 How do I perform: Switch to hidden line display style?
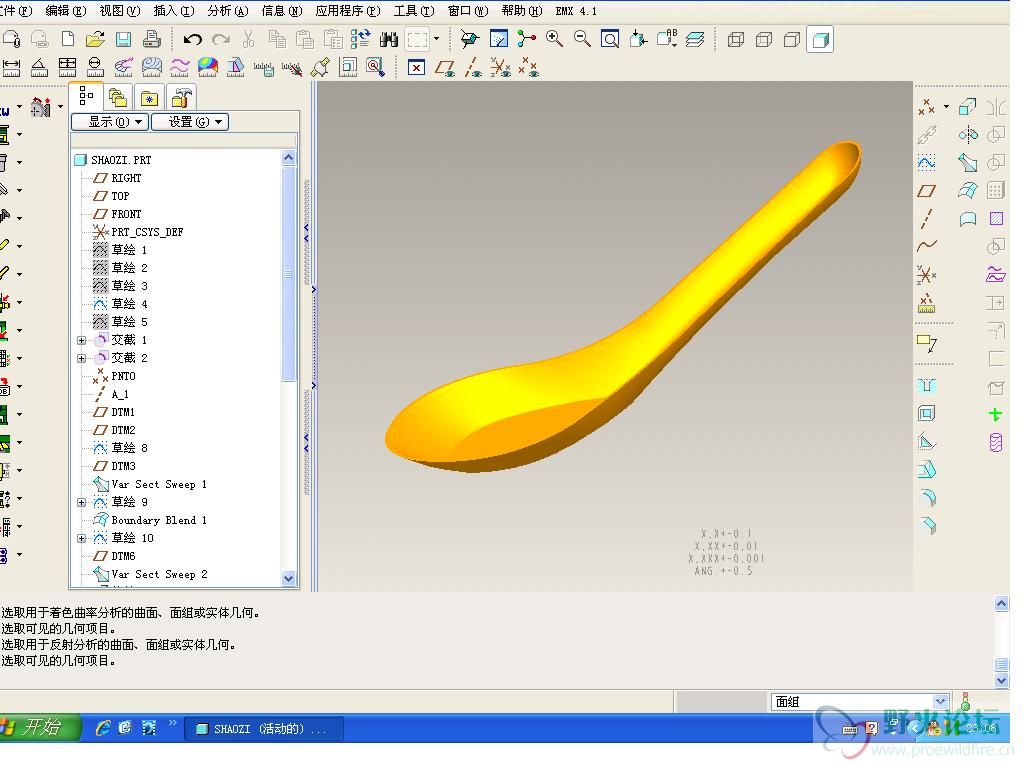point(764,40)
